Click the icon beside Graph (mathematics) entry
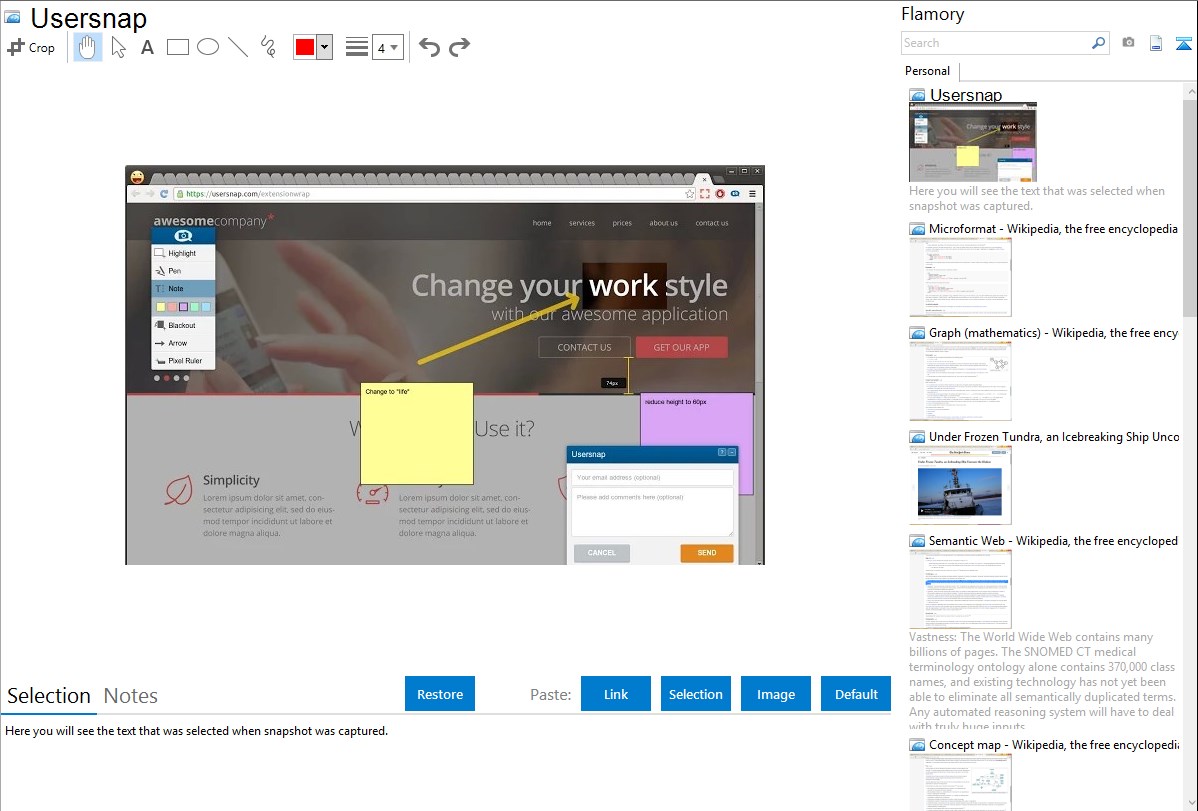 click(918, 333)
